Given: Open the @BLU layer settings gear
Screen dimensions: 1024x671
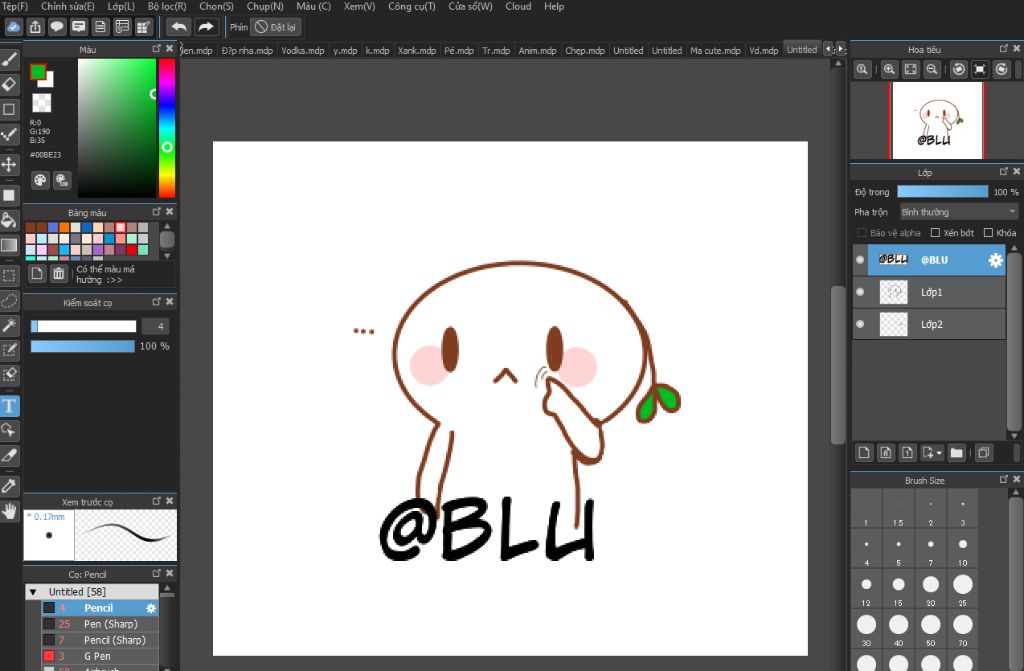Looking at the screenshot, I should pyautogui.click(x=995, y=260).
